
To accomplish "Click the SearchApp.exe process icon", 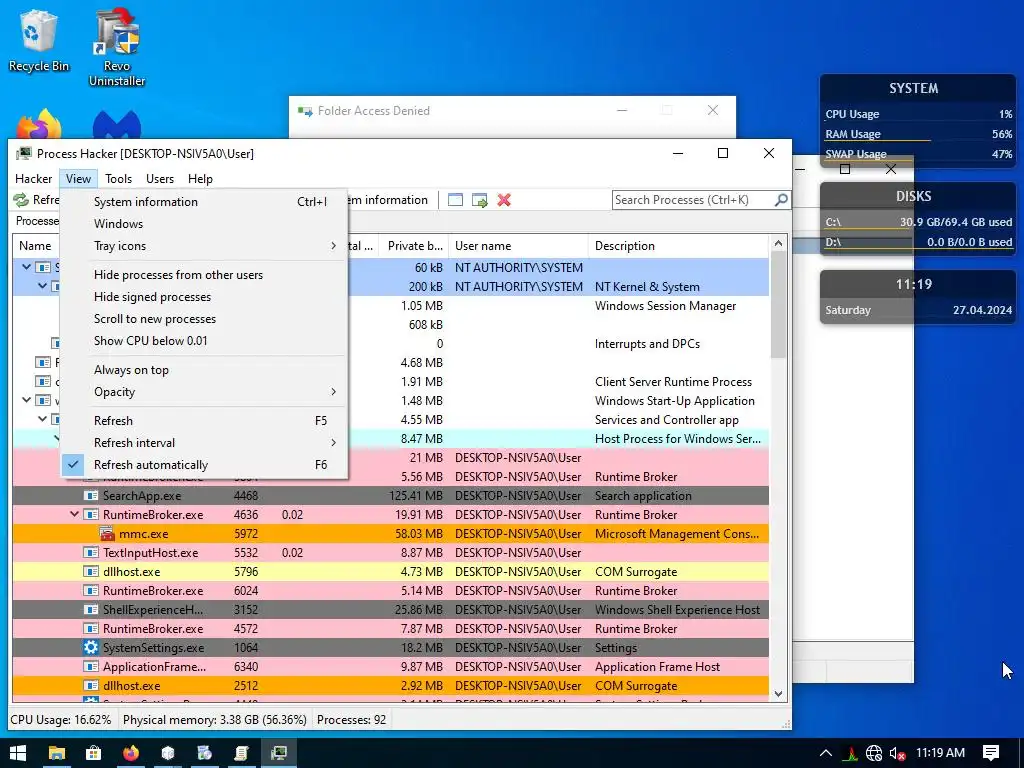I will click(x=91, y=496).
